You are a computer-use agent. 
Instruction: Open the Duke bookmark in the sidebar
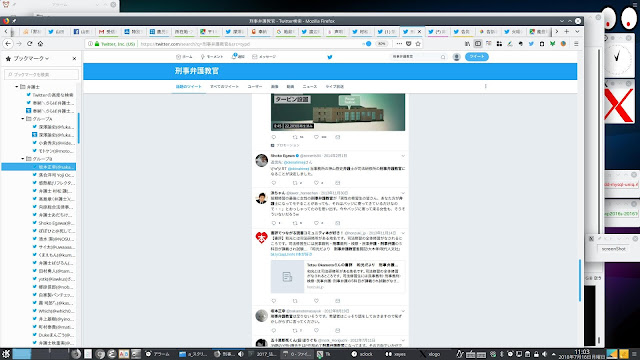(x=53, y=335)
